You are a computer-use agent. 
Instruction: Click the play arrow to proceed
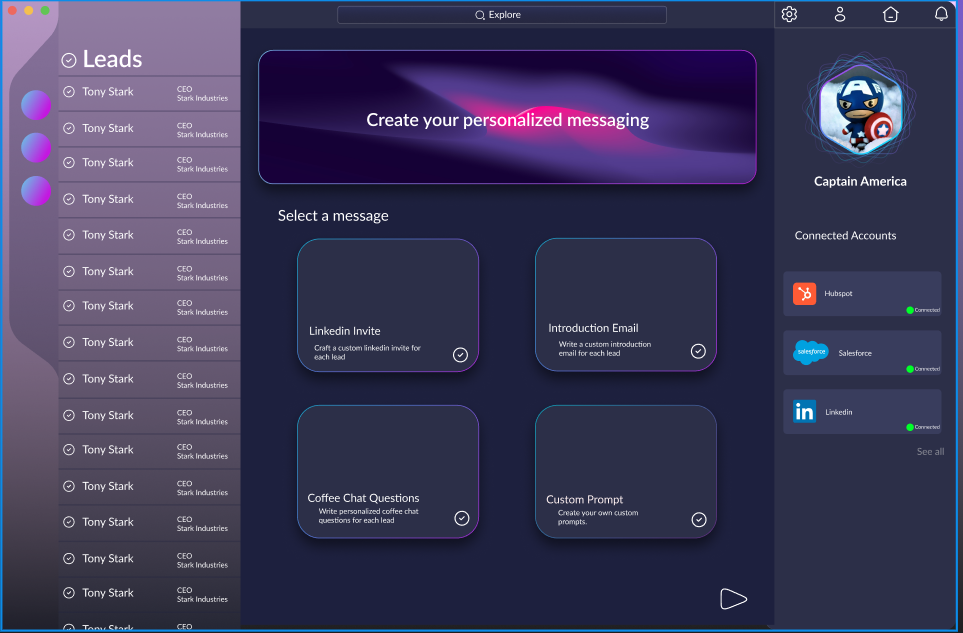(x=733, y=599)
